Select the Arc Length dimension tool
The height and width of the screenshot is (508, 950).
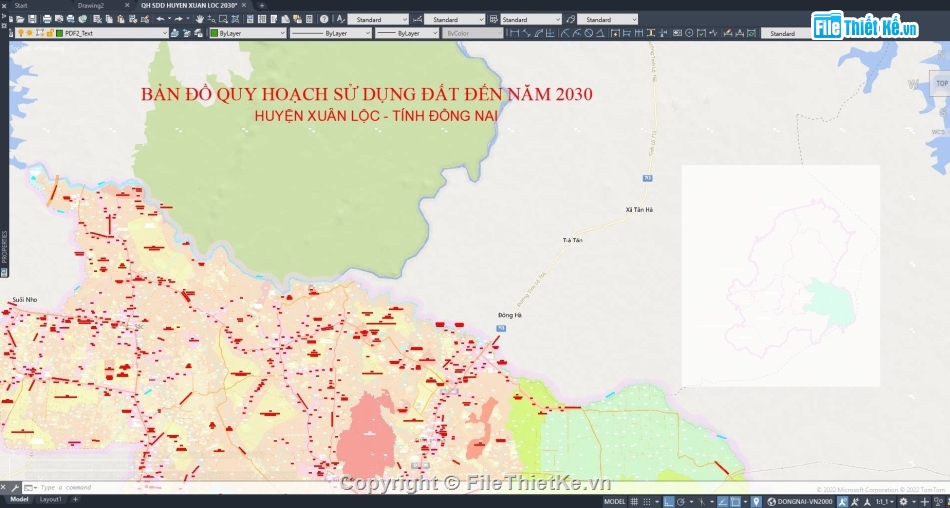(539, 33)
